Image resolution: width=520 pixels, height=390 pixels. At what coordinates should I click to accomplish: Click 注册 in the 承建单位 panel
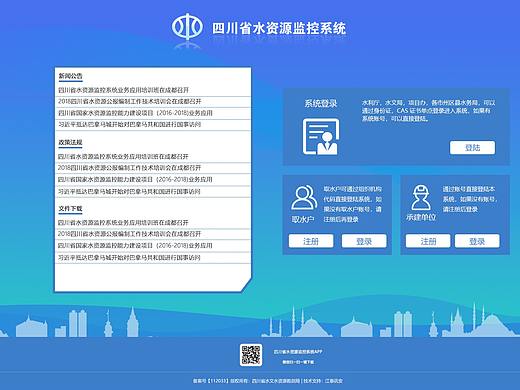[x=428, y=241]
